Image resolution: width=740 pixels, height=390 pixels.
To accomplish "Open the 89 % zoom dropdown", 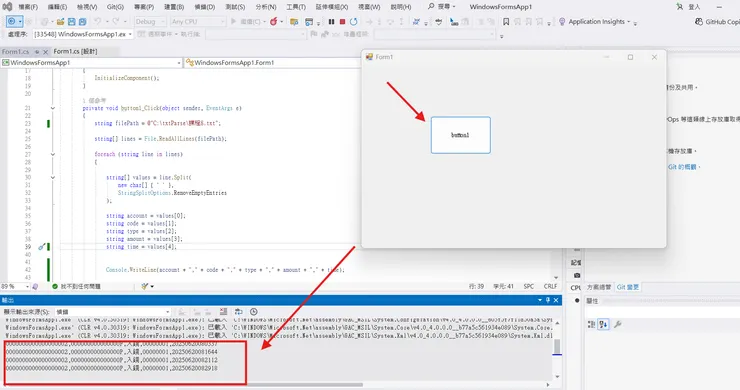I will click(x=15, y=287).
